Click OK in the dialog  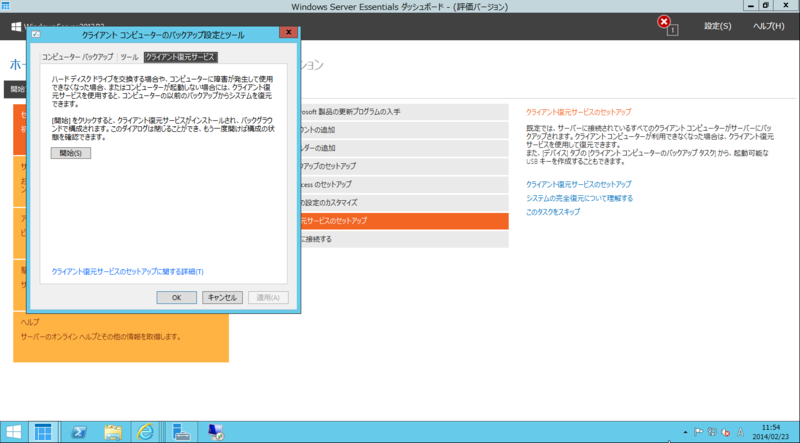click(177, 298)
